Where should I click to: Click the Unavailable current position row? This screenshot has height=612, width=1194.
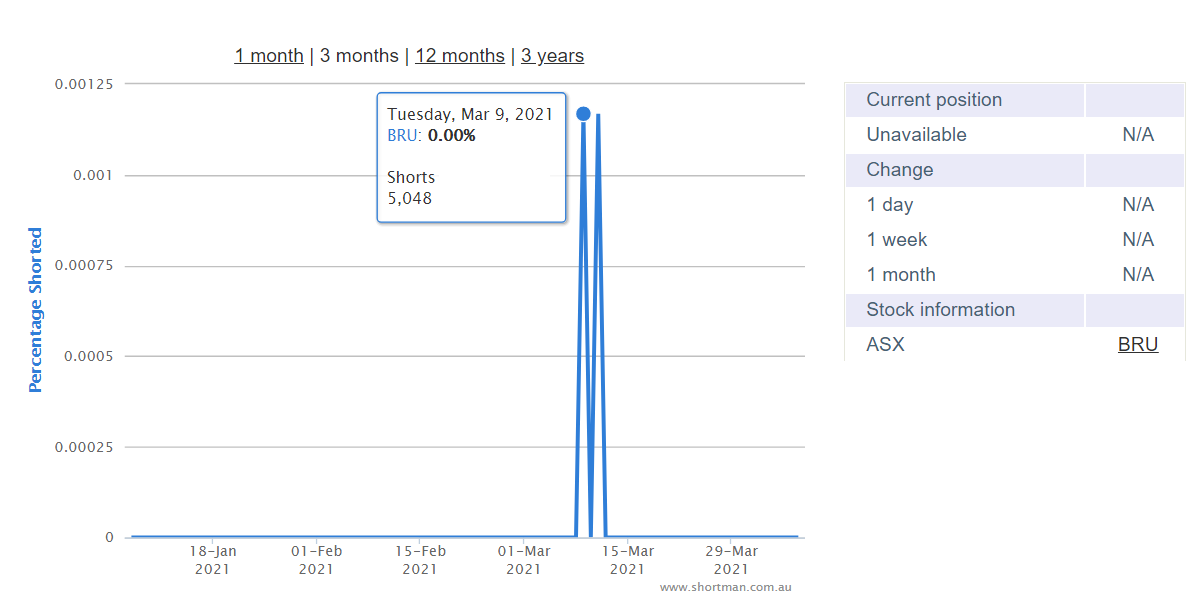pyautogui.click(x=1014, y=135)
